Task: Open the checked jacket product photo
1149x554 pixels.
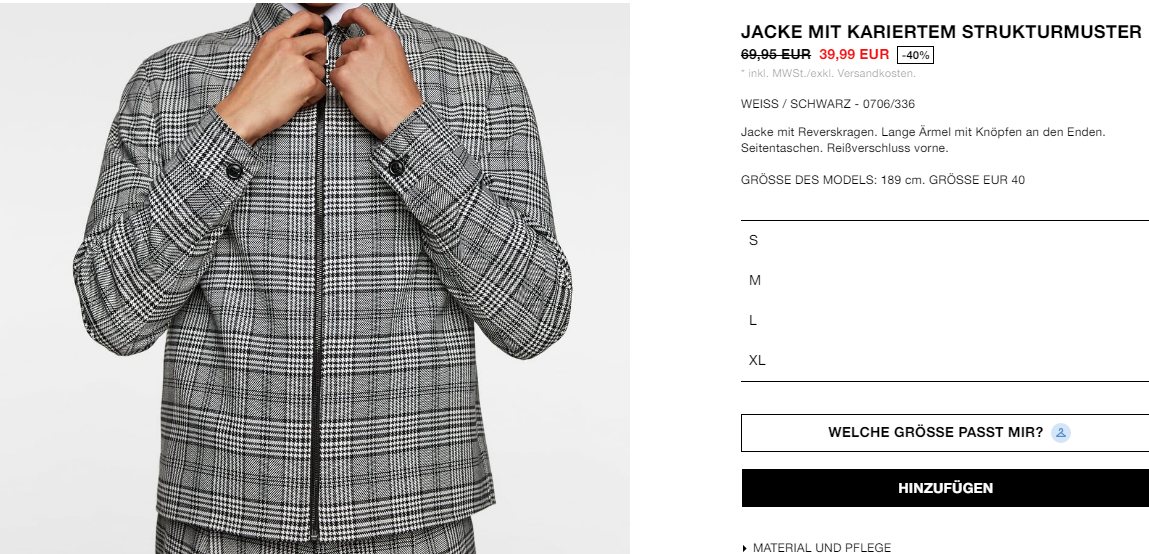Action: (315, 277)
